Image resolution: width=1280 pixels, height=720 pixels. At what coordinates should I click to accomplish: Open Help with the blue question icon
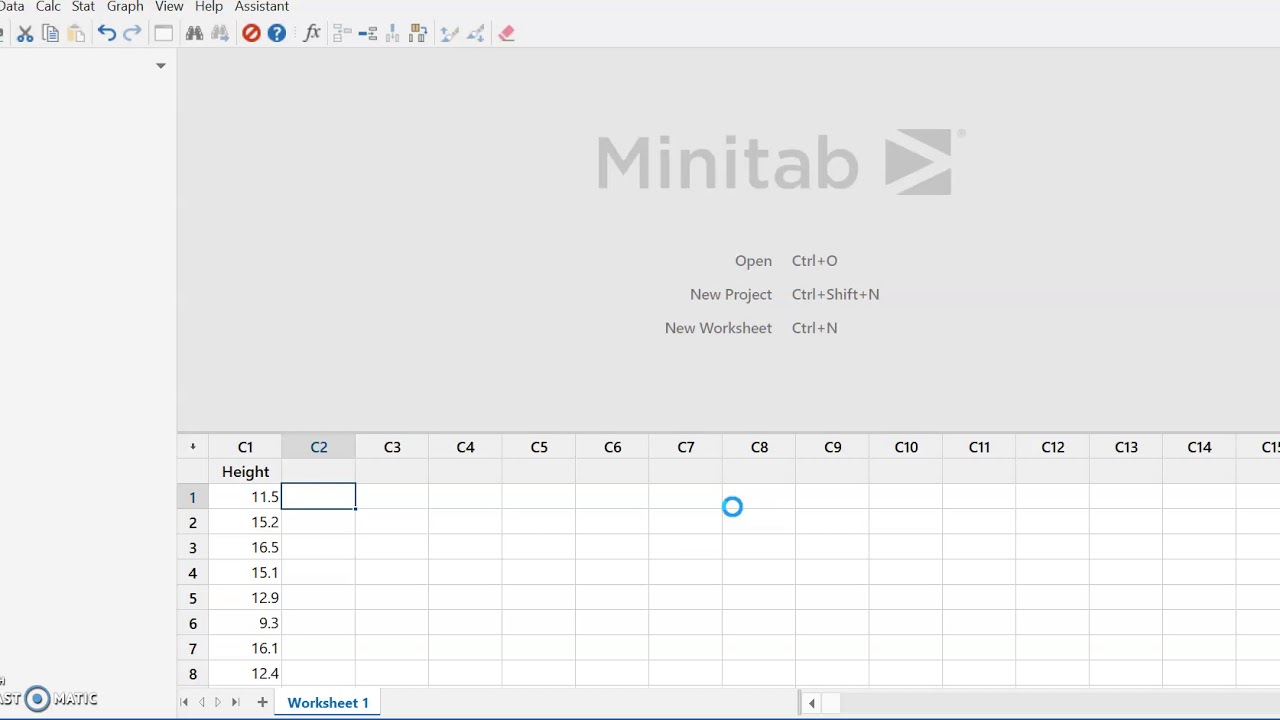pyautogui.click(x=277, y=33)
